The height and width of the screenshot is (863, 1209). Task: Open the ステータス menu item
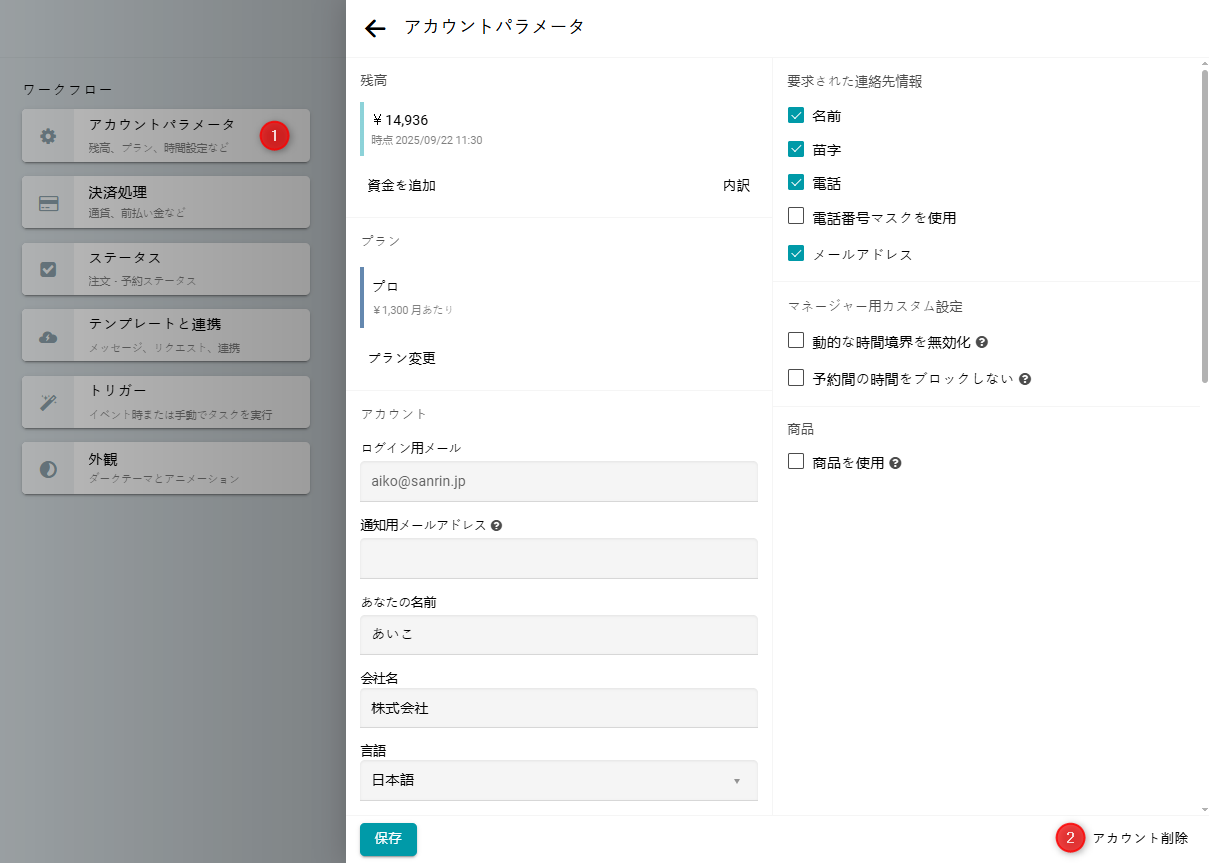click(x=166, y=269)
